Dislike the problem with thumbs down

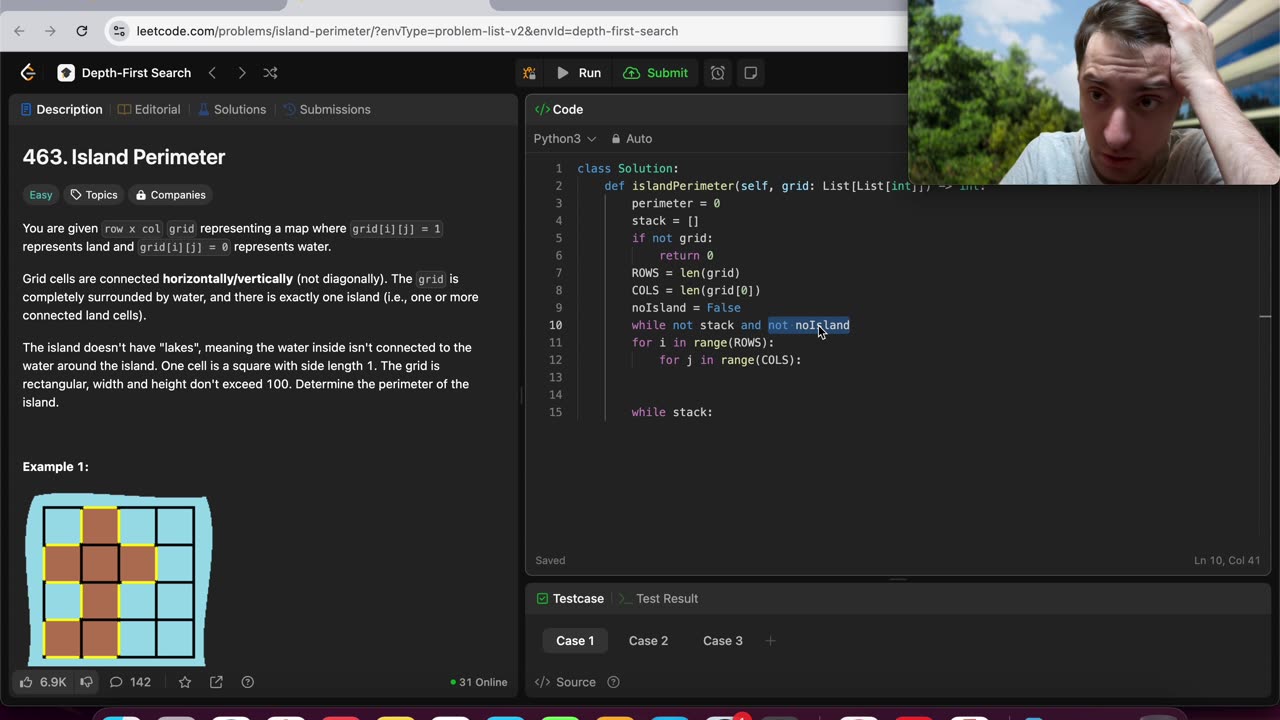[x=86, y=682]
